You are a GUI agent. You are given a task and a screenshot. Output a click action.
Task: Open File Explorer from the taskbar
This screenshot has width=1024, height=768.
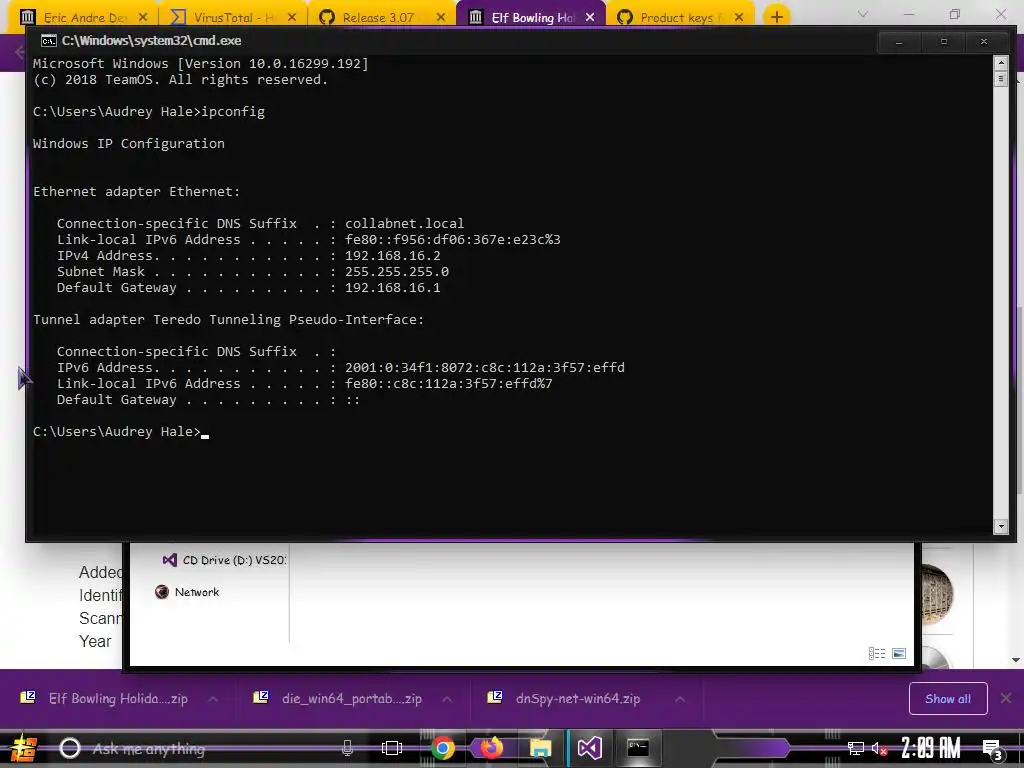click(540, 748)
